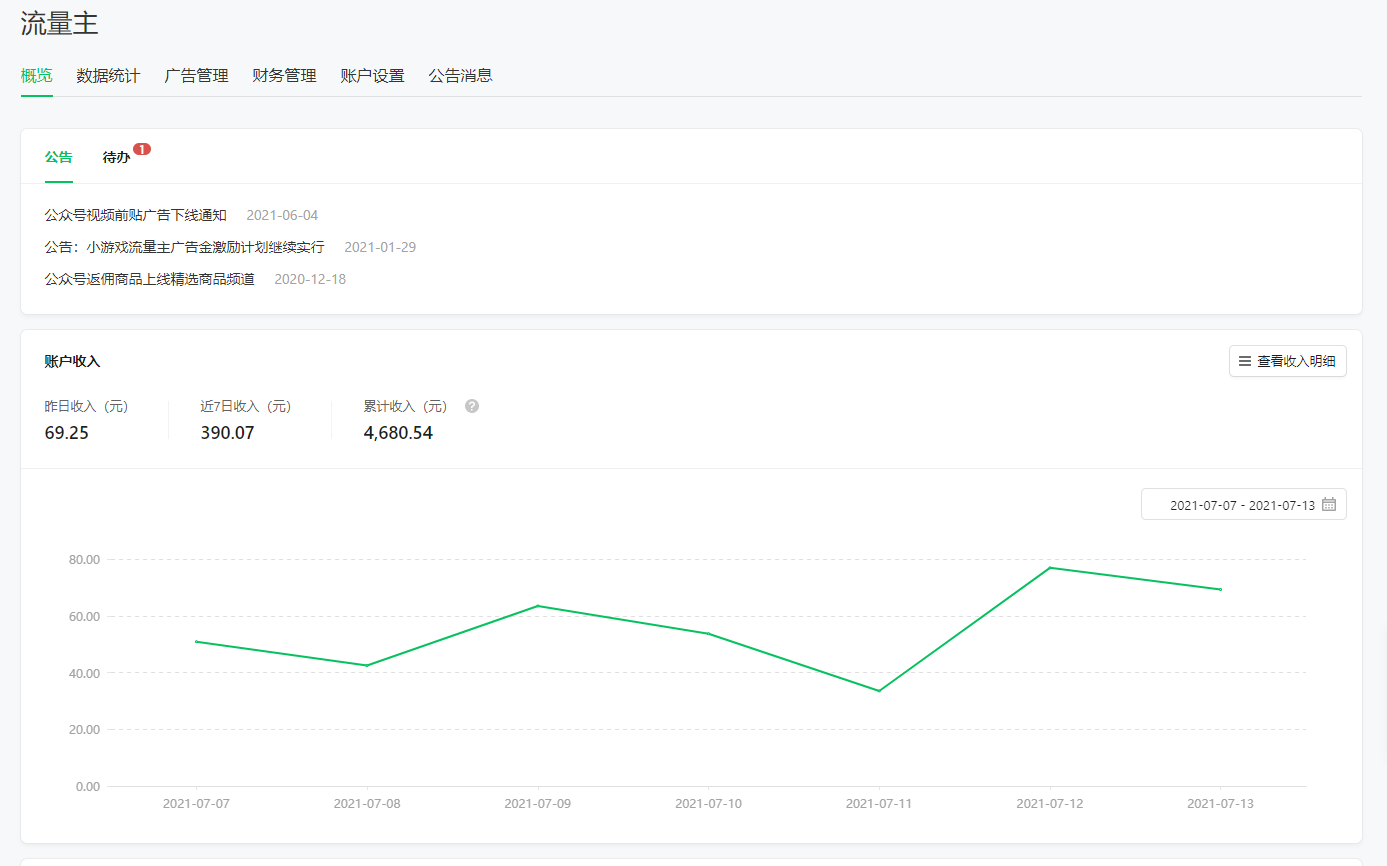
Task: Click the chart peak point at 2021-07-12
Action: point(1050,568)
